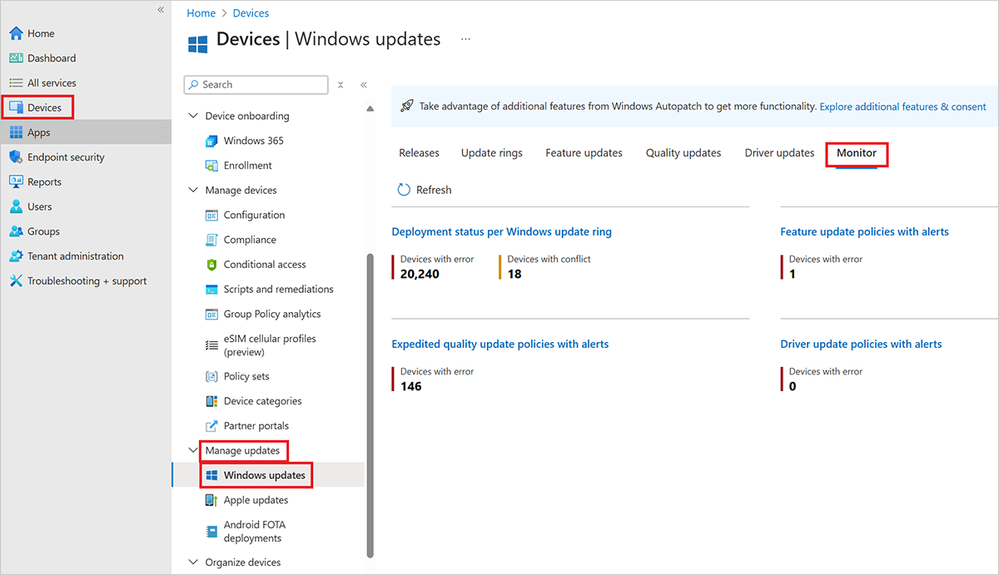Open the Configuration icon
This screenshot has height=575, width=999.
pos(212,215)
